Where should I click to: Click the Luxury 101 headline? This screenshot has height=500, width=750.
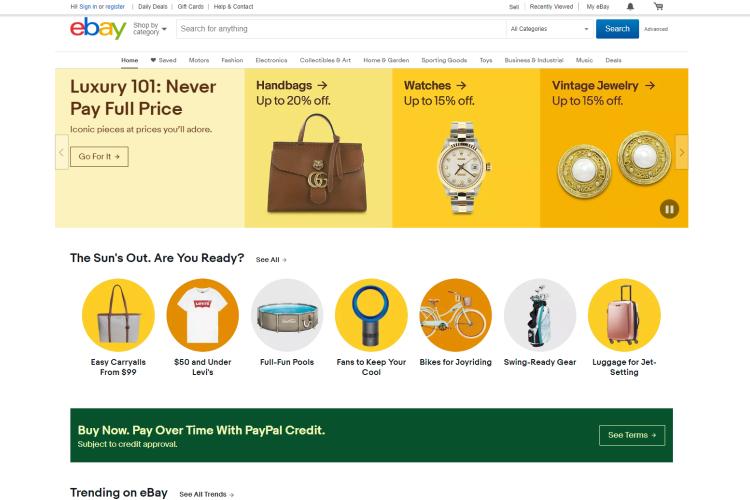tap(143, 98)
